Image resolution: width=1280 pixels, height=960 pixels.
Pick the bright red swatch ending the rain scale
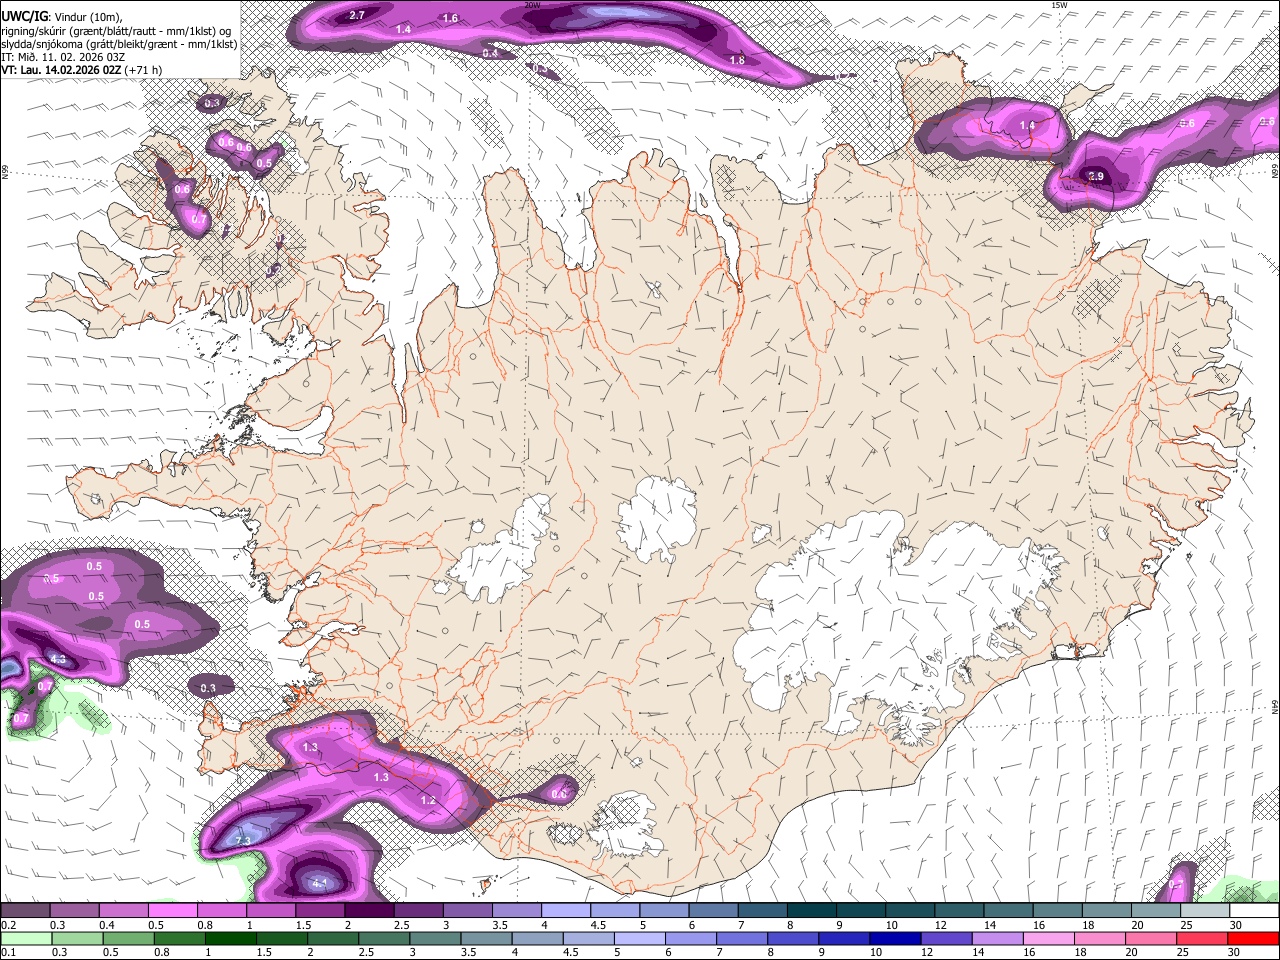coord(1254,938)
